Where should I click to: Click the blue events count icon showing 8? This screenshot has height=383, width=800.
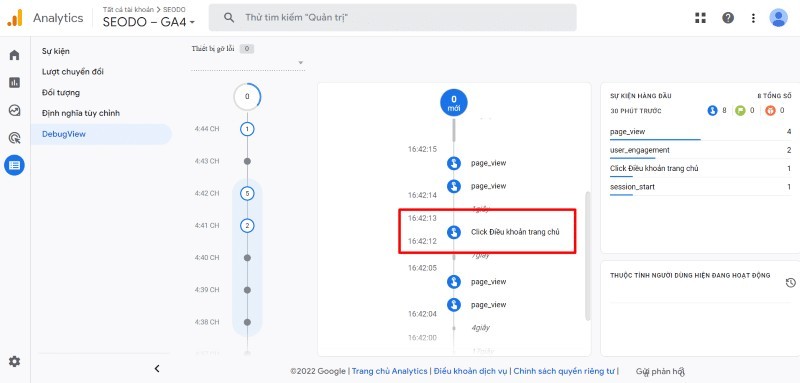tap(712, 110)
